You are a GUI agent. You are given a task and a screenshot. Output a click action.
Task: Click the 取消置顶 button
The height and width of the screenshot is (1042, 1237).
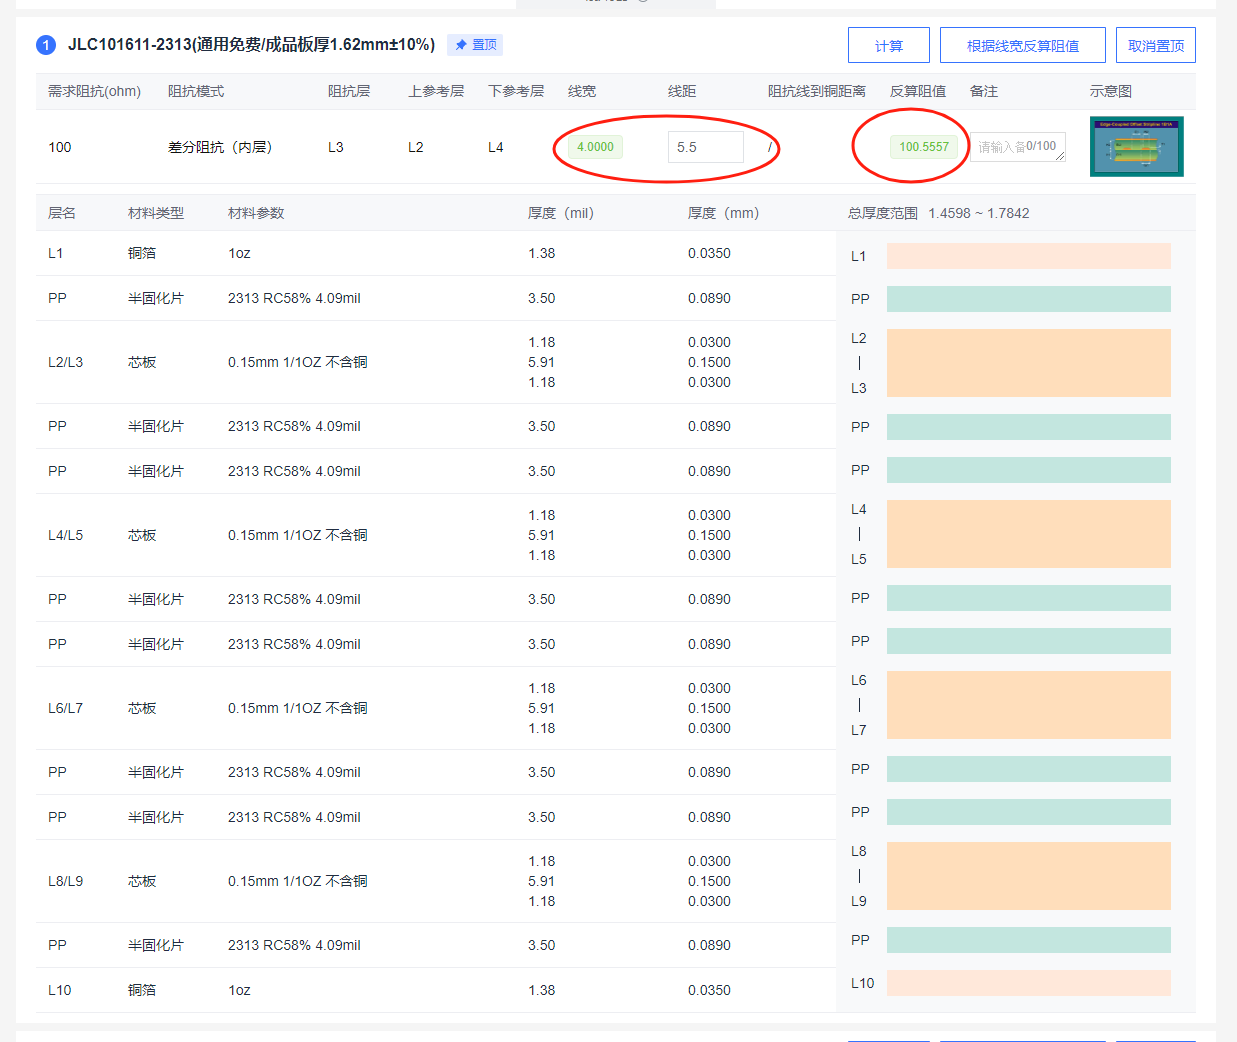pyautogui.click(x=1155, y=46)
